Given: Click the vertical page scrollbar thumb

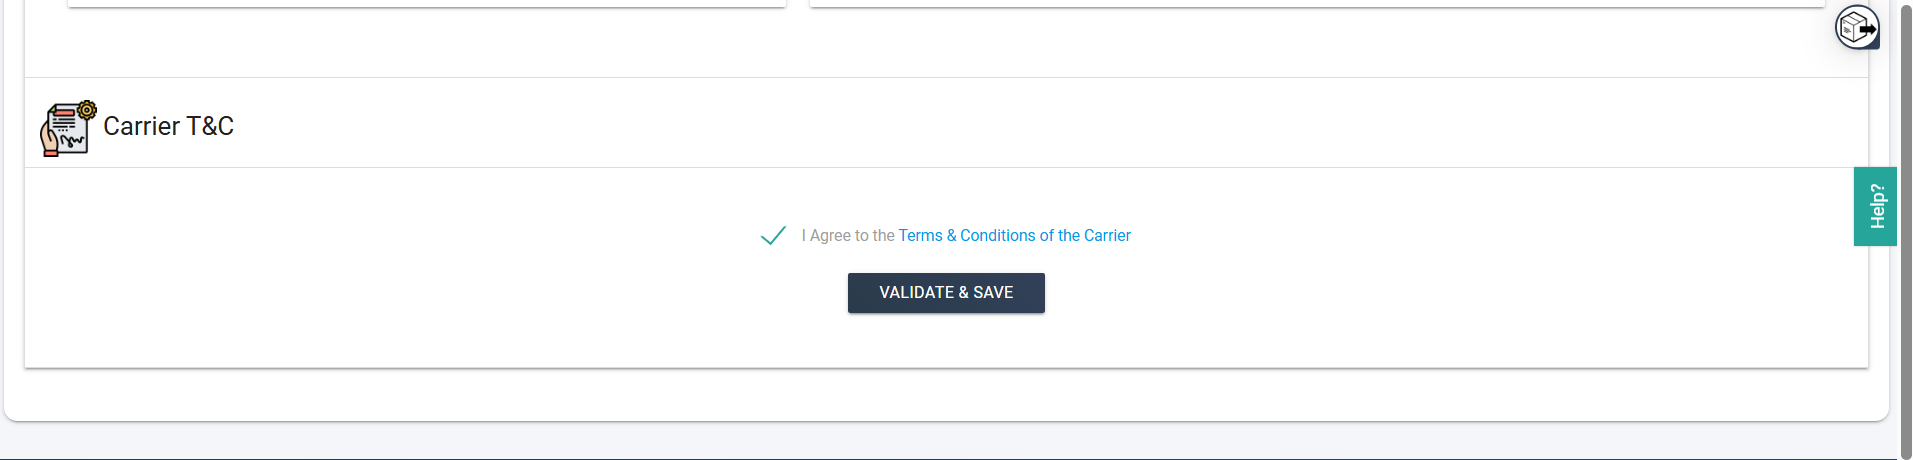Looking at the screenshot, I should (x=1906, y=230).
